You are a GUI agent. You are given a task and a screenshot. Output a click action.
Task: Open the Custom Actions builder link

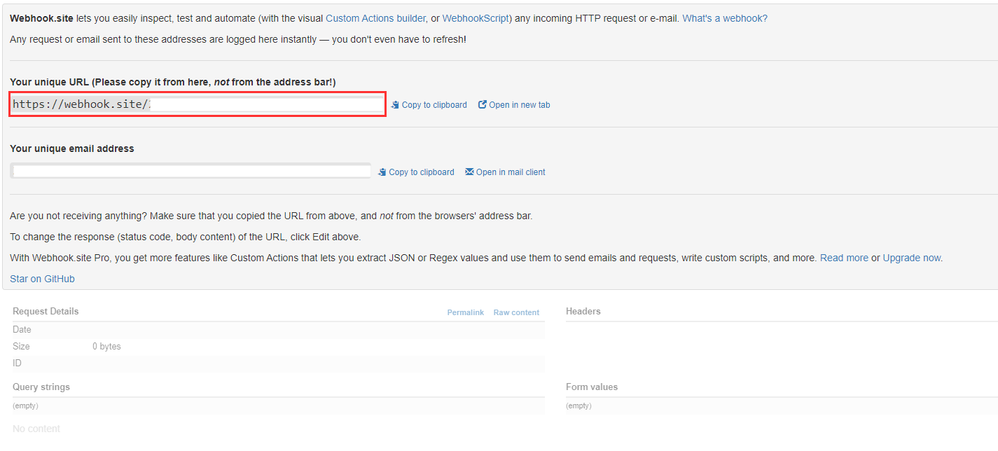pos(376,18)
